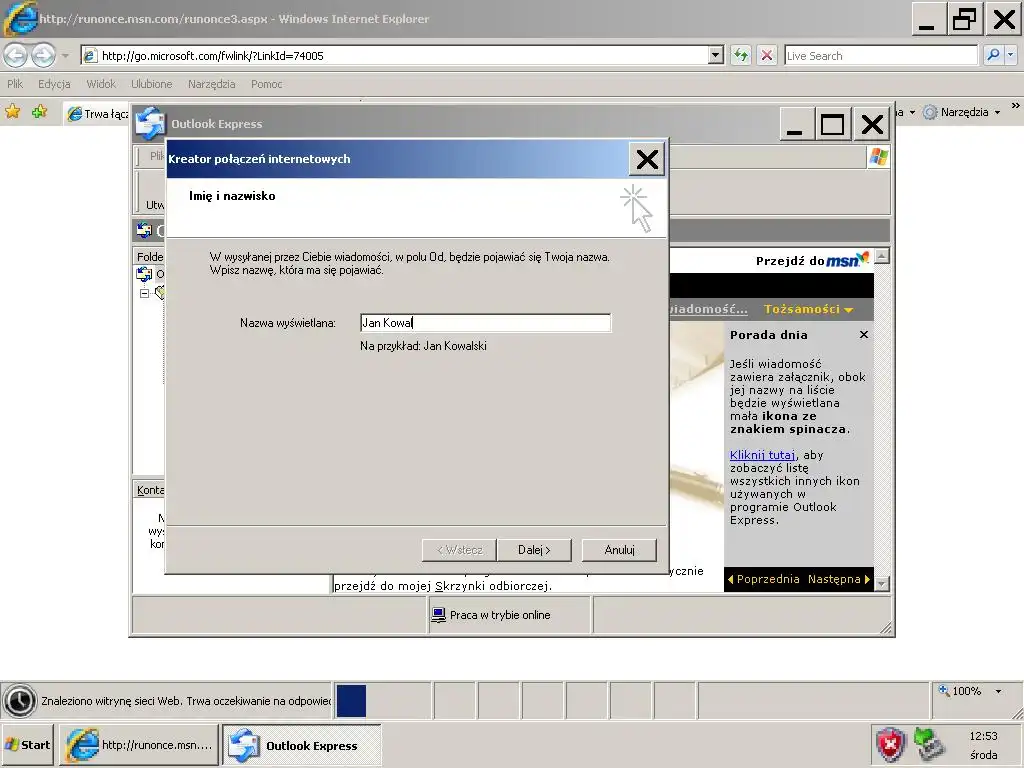Click the Dalej > button in the wizard
Viewport: 1024px width, 768px height.
tap(534, 550)
